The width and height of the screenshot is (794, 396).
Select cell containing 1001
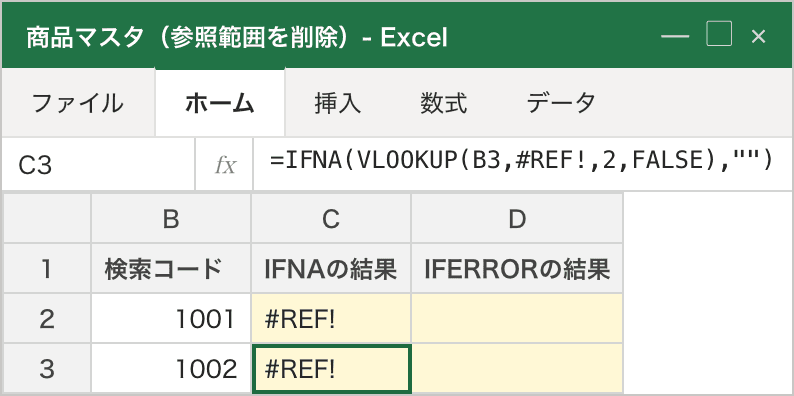(171, 319)
